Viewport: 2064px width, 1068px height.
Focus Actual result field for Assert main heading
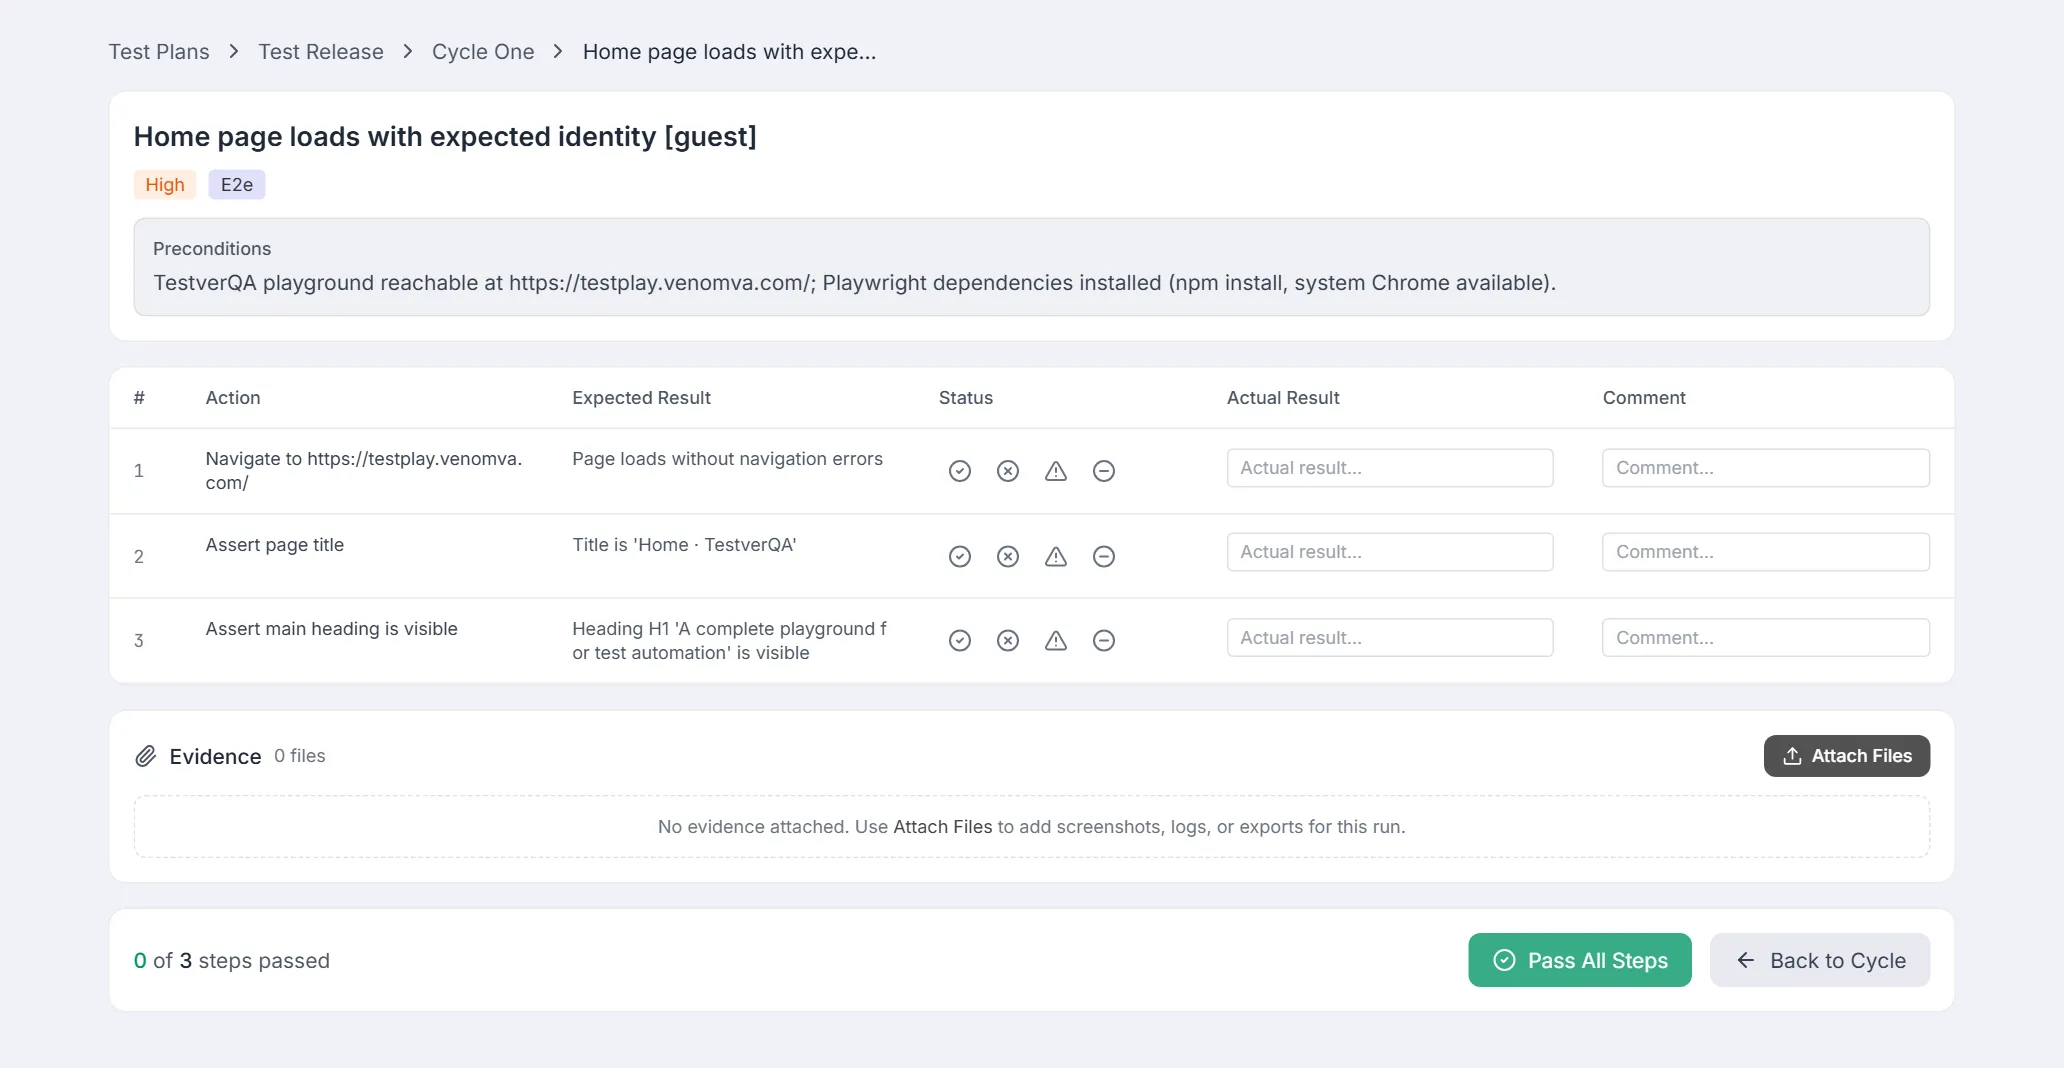[x=1390, y=638]
